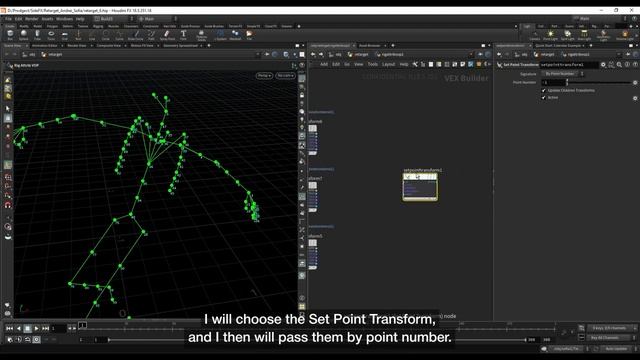Screen dimensions: 640x360
Task: Toggle the audio button in the playbar
Action: (x=19, y=339)
